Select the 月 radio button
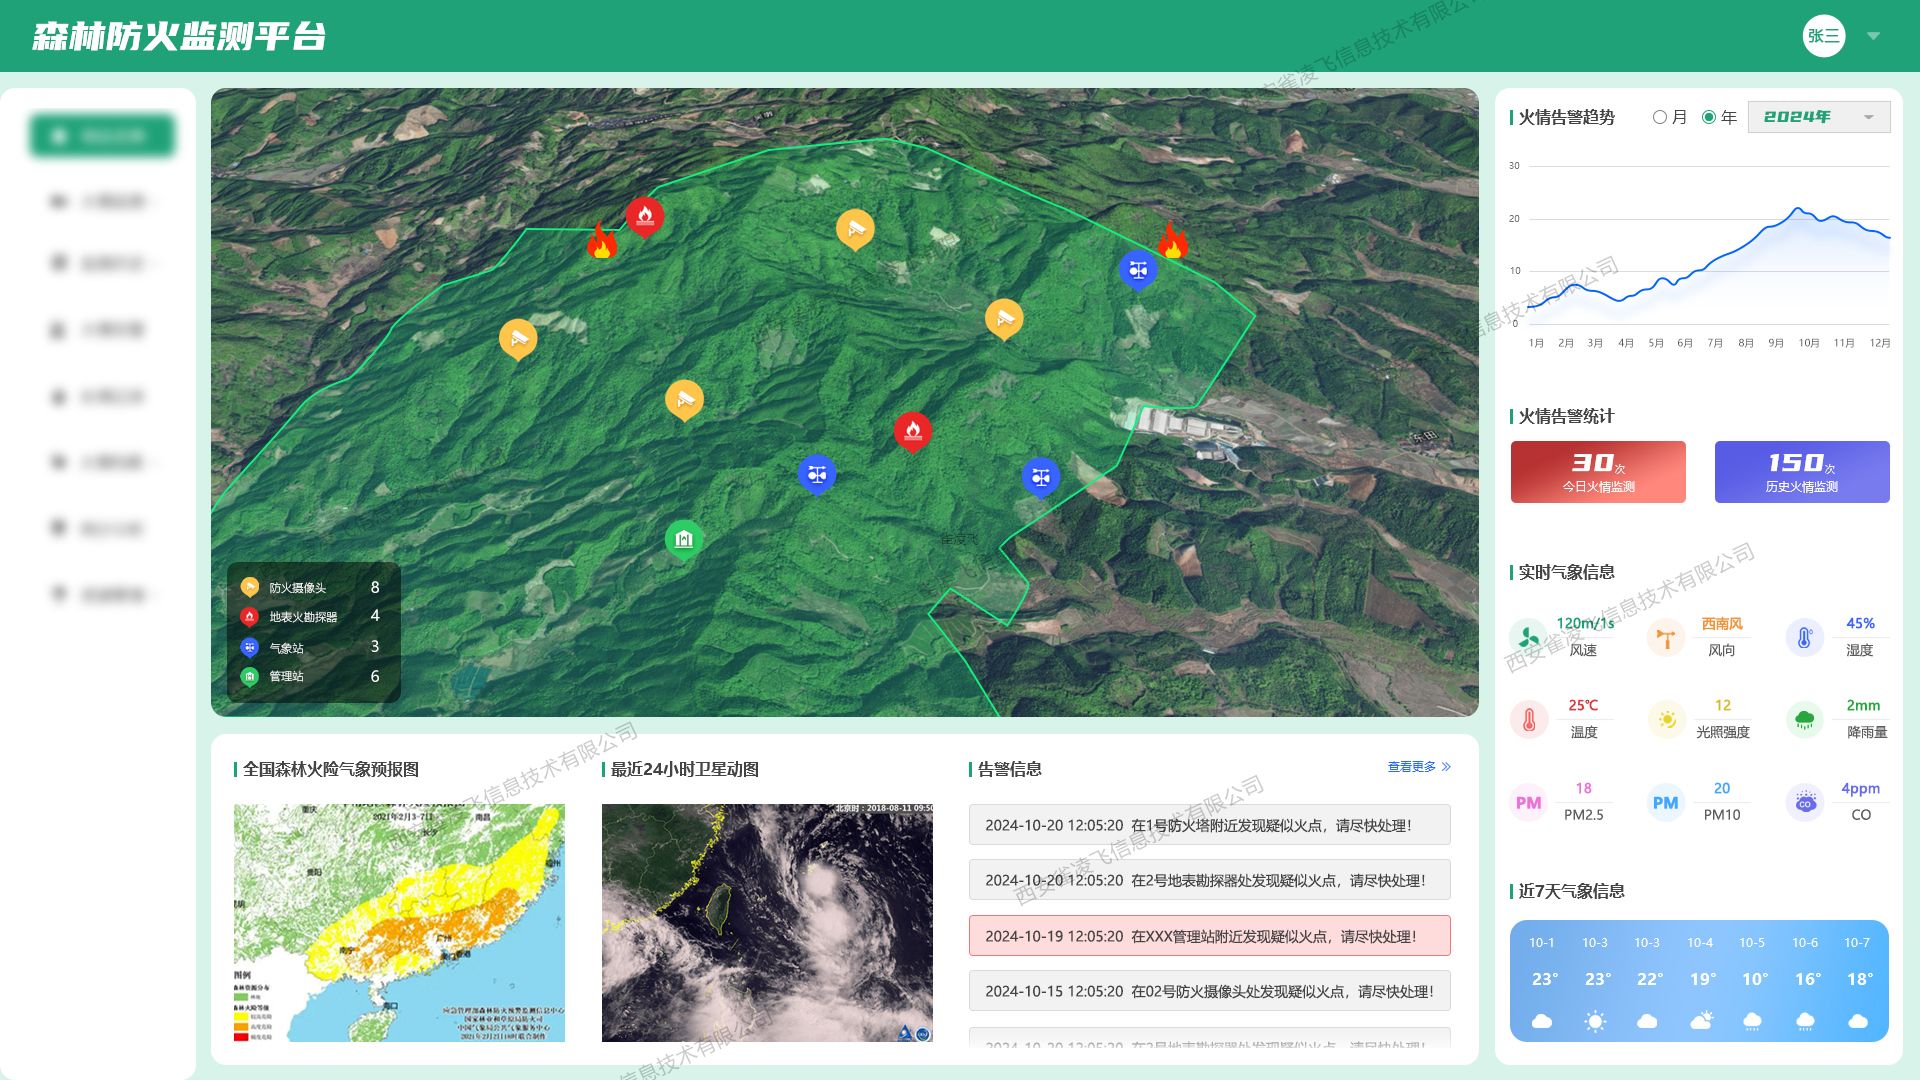 click(x=1660, y=117)
